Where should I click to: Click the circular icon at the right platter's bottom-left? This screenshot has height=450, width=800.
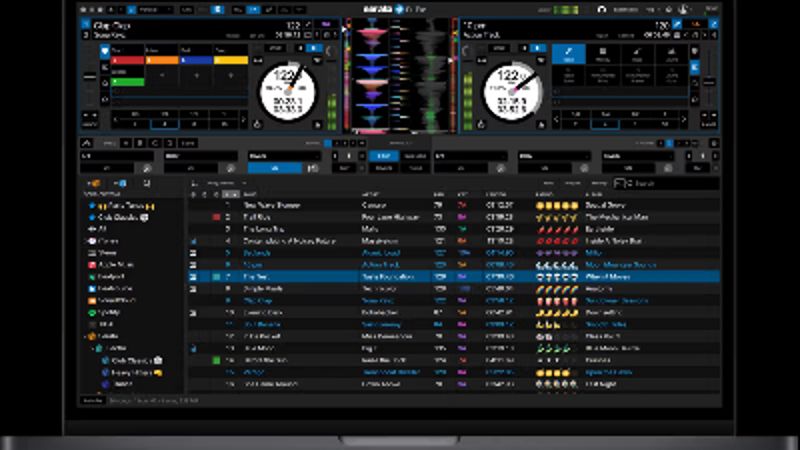(x=481, y=124)
